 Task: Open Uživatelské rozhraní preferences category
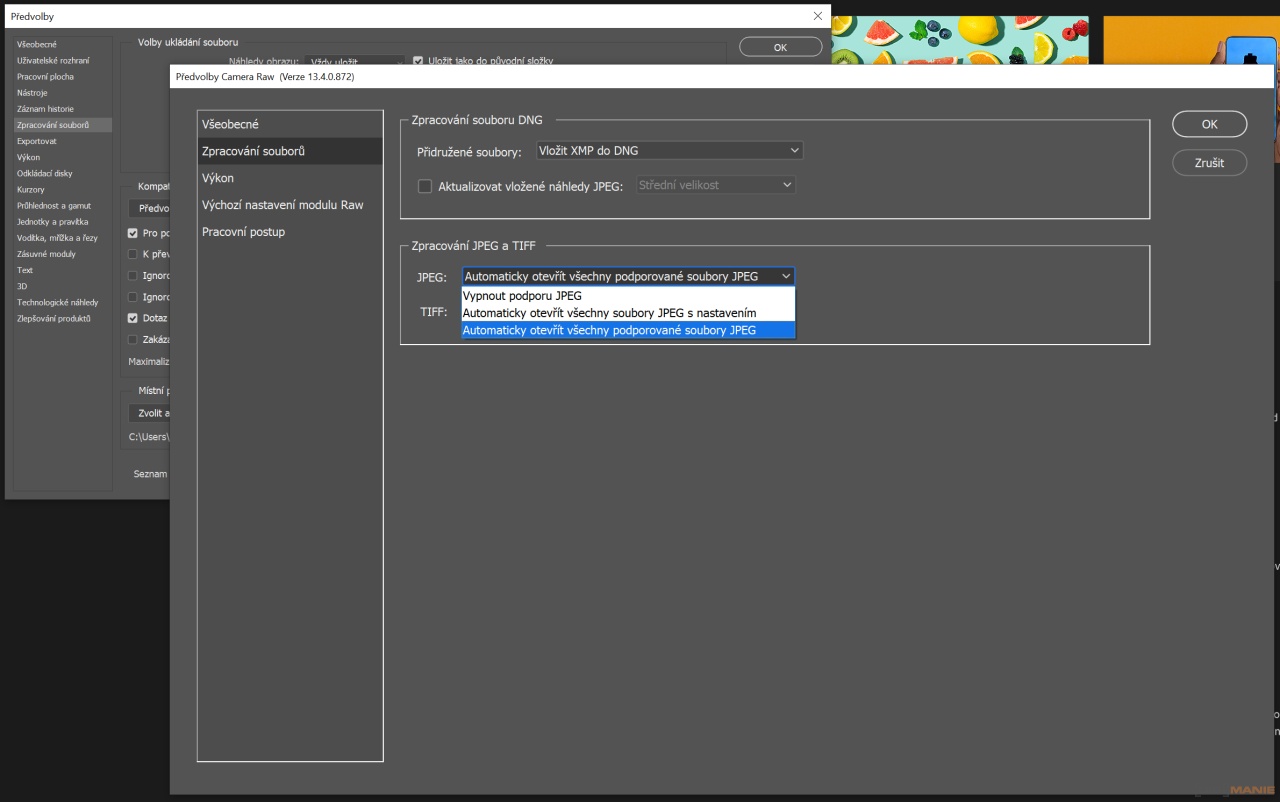[53, 61]
